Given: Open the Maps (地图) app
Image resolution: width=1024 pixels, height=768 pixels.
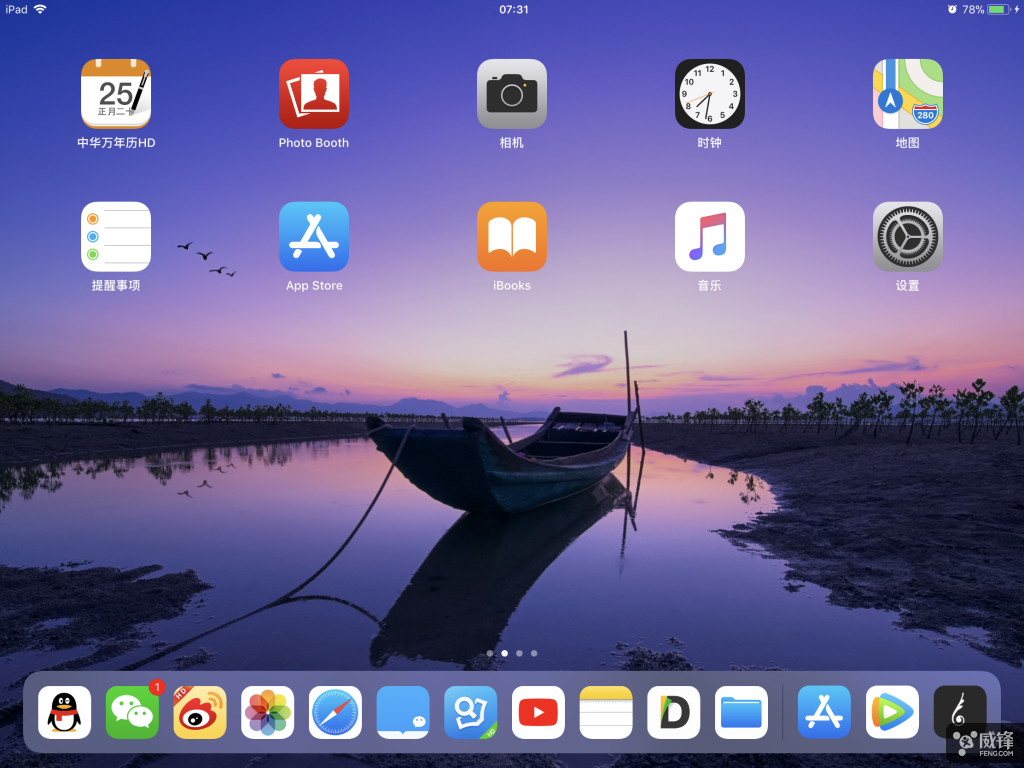Looking at the screenshot, I should click(x=907, y=94).
